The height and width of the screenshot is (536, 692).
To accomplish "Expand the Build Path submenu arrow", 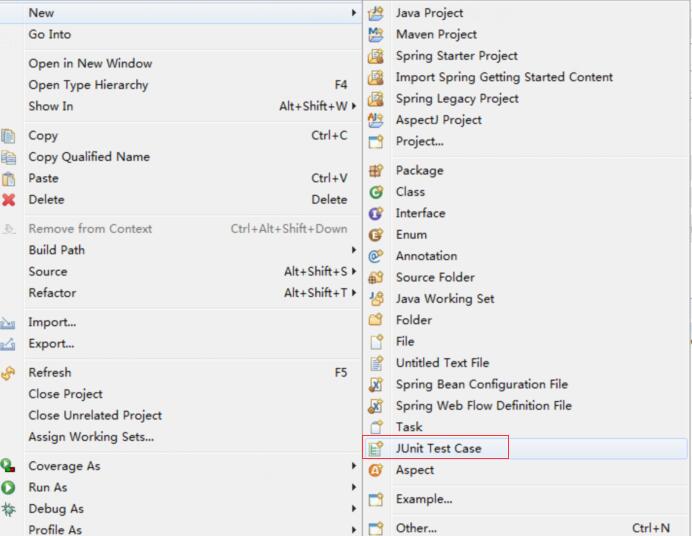I will point(354,250).
